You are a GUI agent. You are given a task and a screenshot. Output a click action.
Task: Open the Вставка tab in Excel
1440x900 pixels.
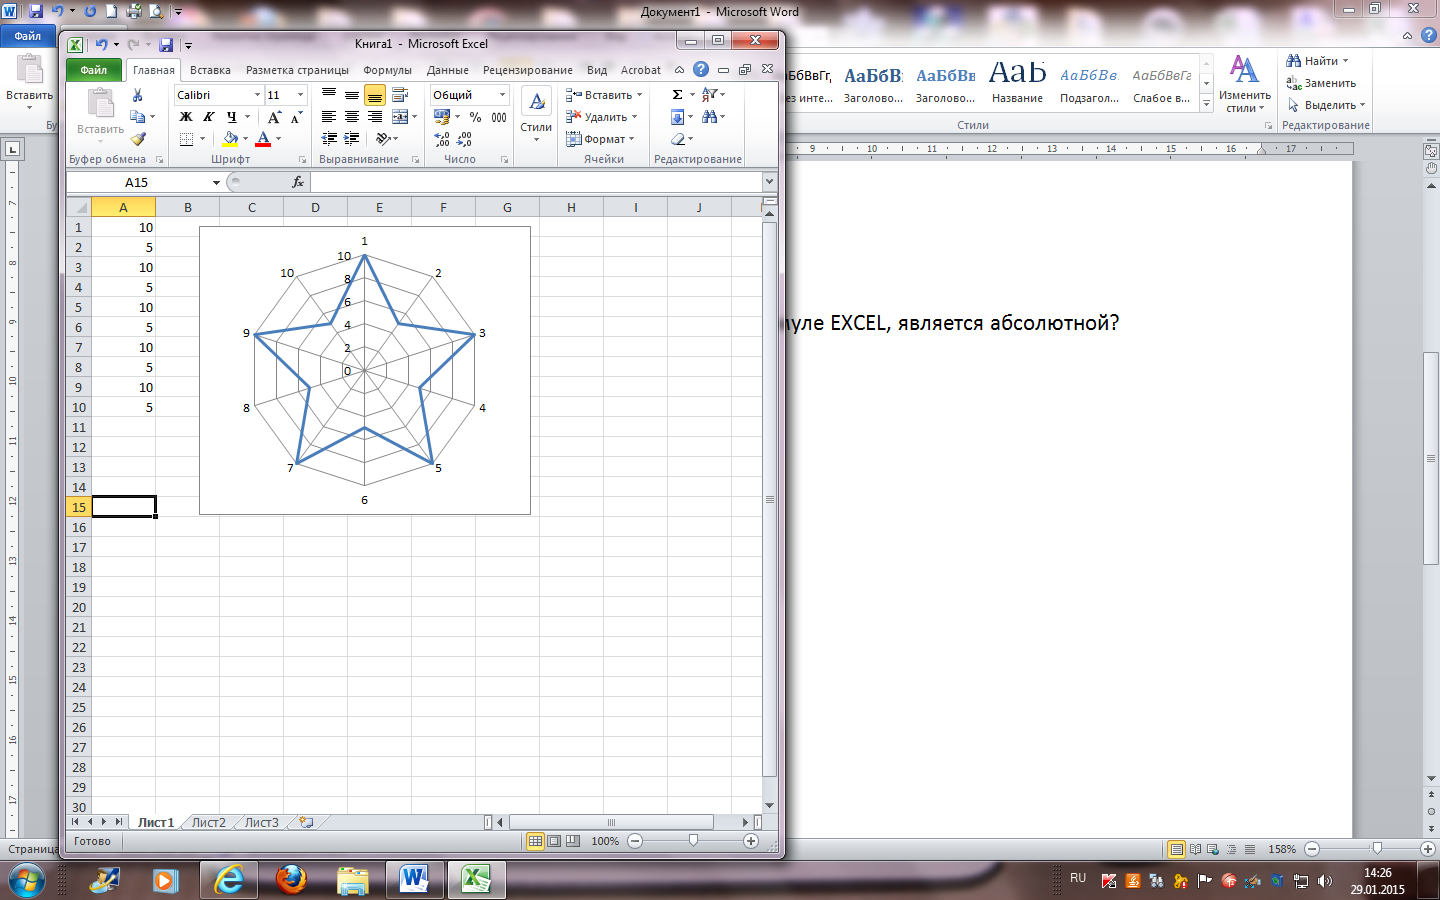(210, 70)
